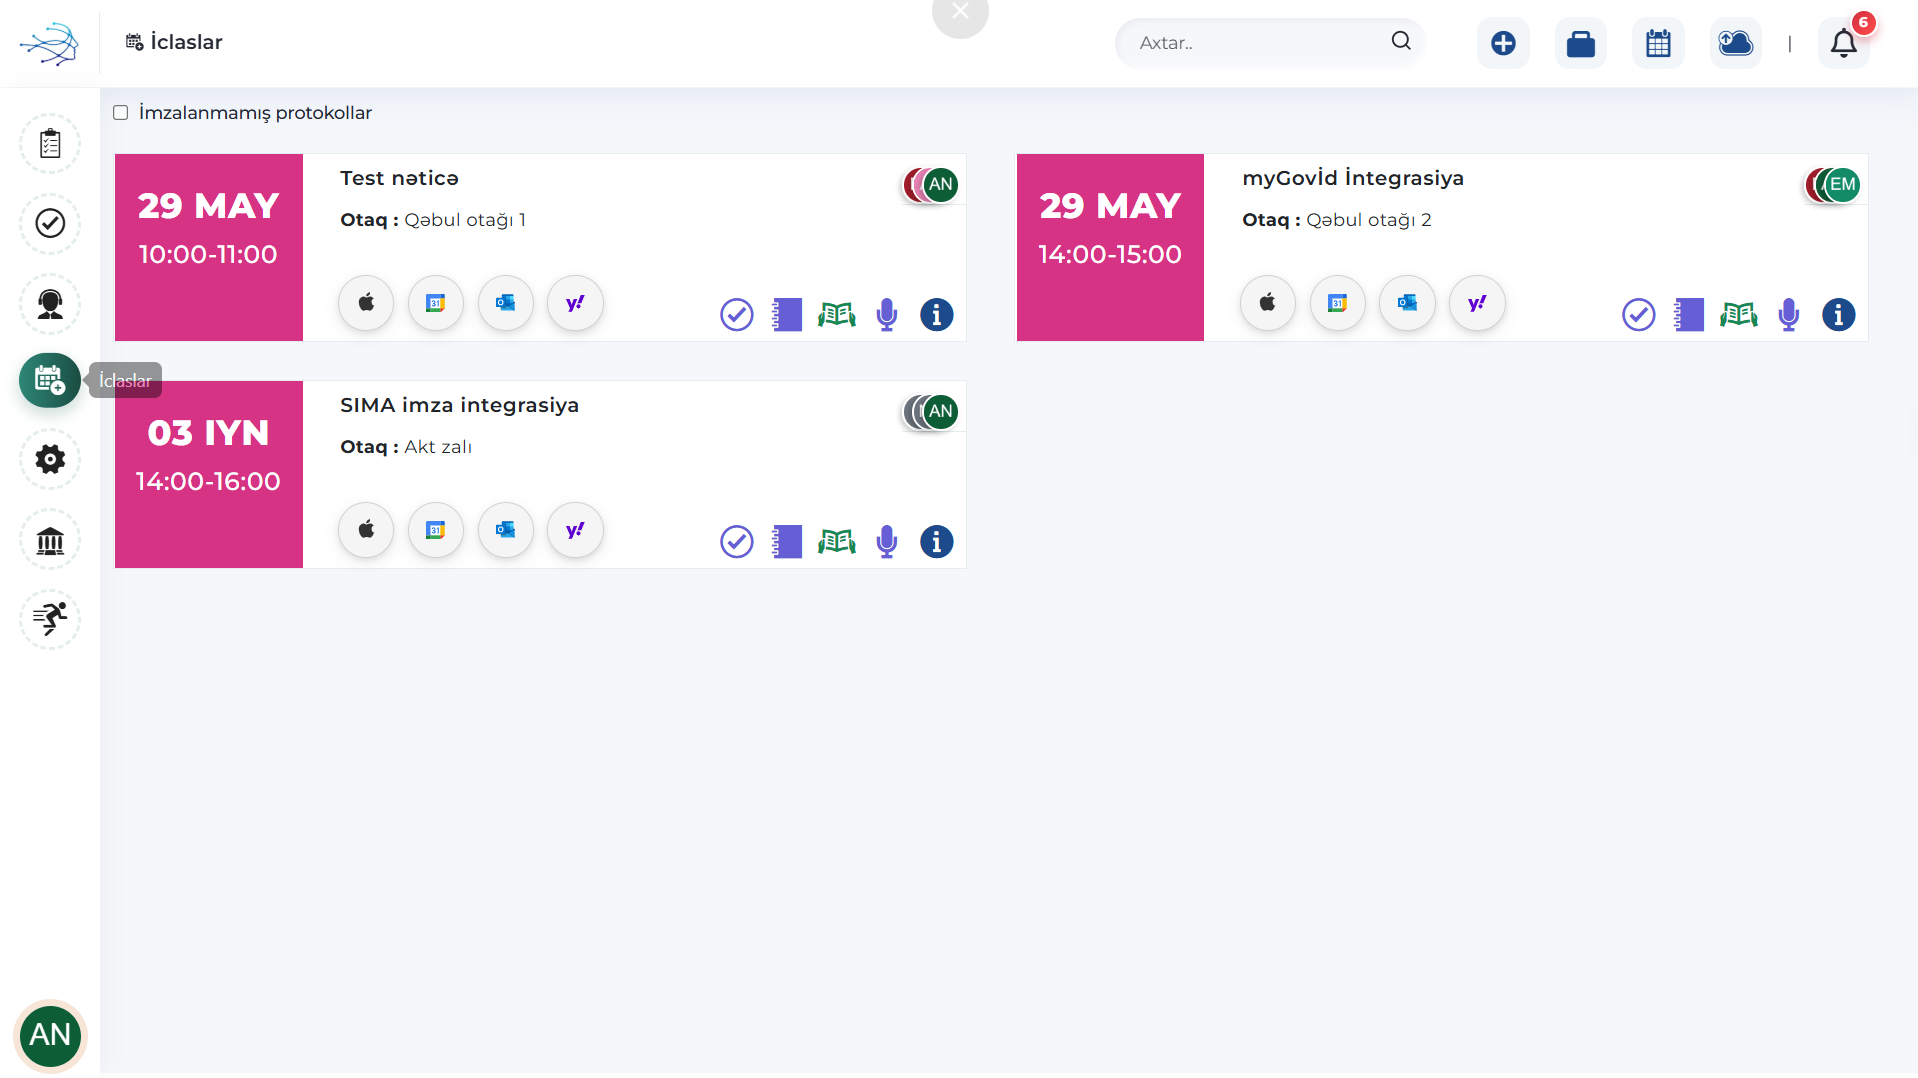Click the plus add icon in header
Screen dimensions: 1918x1078
point(1503,43)
